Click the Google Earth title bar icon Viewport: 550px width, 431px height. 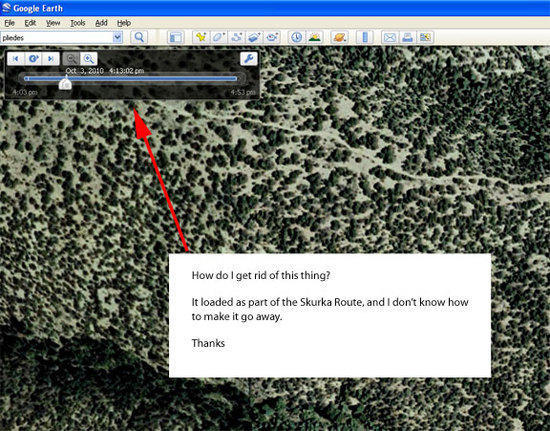6,8
